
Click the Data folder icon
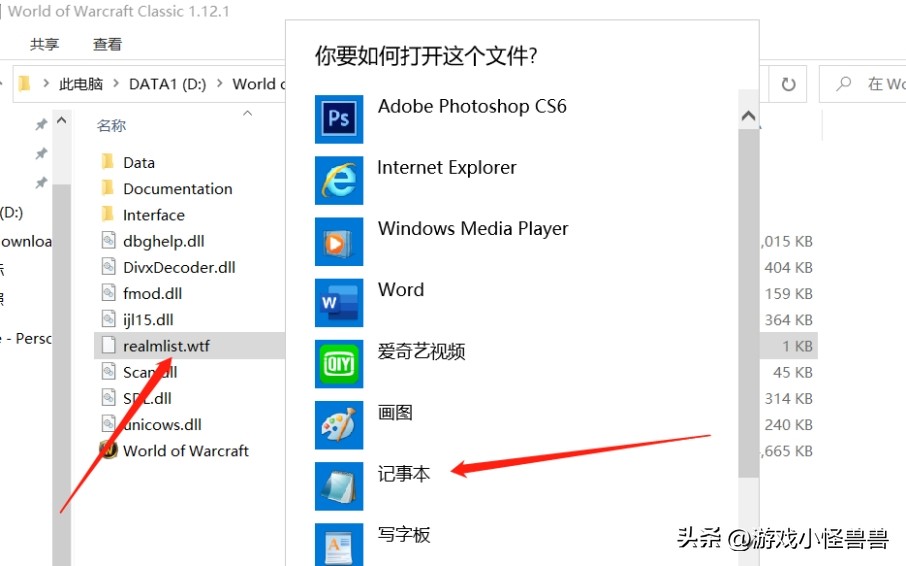[x=107, y=161]
